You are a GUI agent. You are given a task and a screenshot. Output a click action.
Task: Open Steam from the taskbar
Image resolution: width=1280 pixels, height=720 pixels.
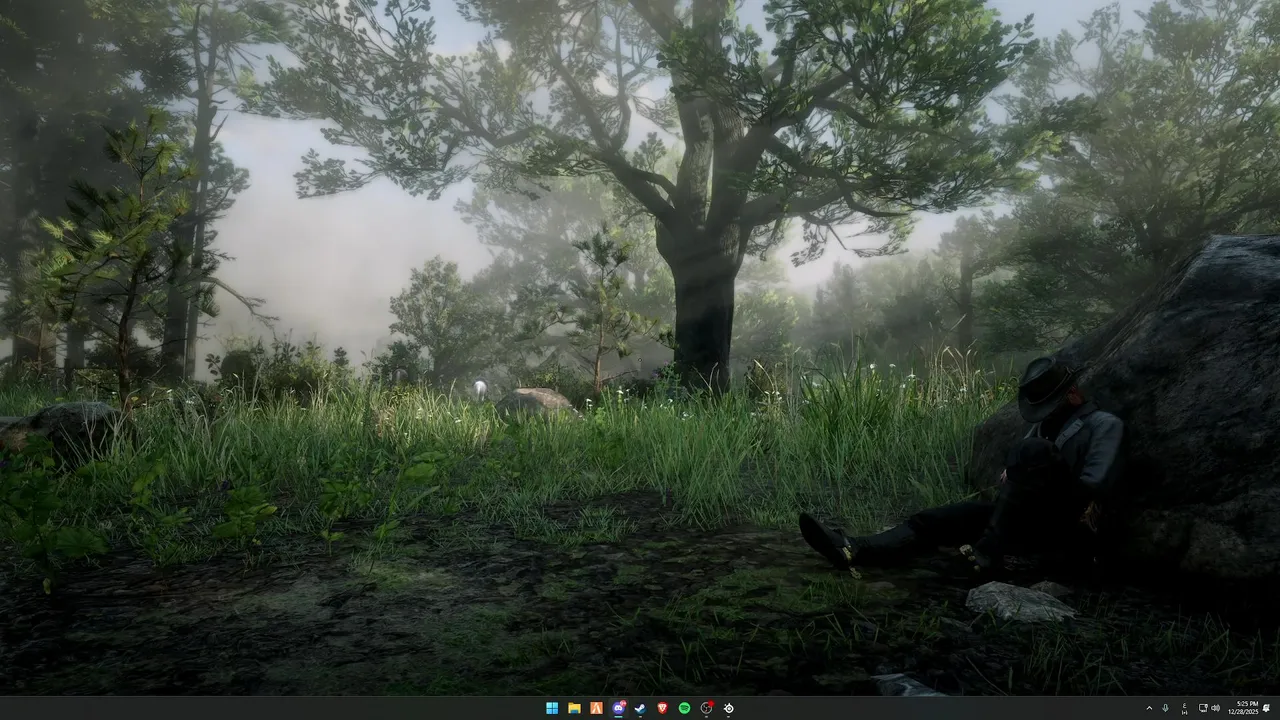pyautogui.click(x=640, y=708)
